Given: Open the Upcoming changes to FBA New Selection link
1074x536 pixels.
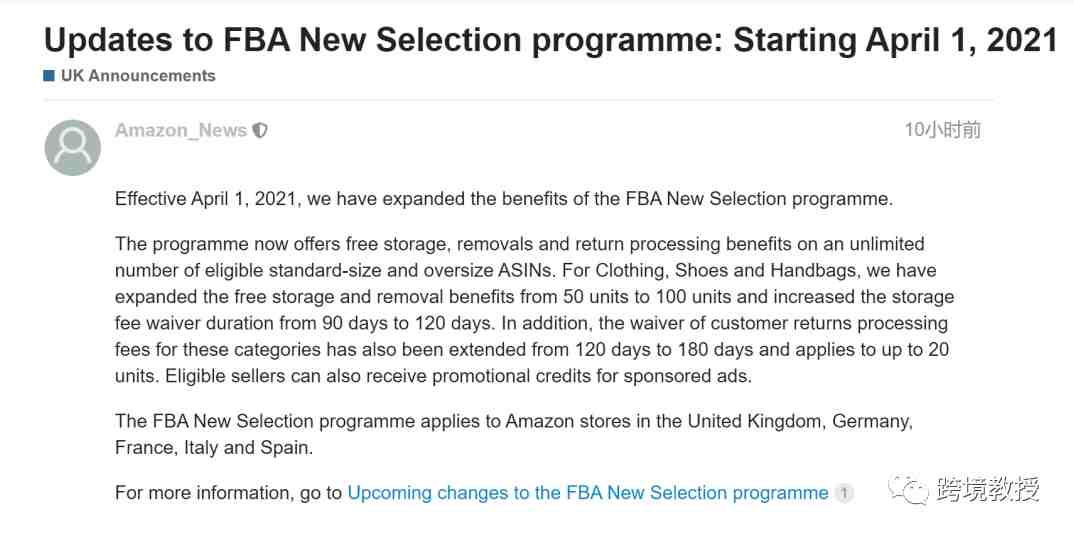Looking at the screenshot, I should pos(588,493).
